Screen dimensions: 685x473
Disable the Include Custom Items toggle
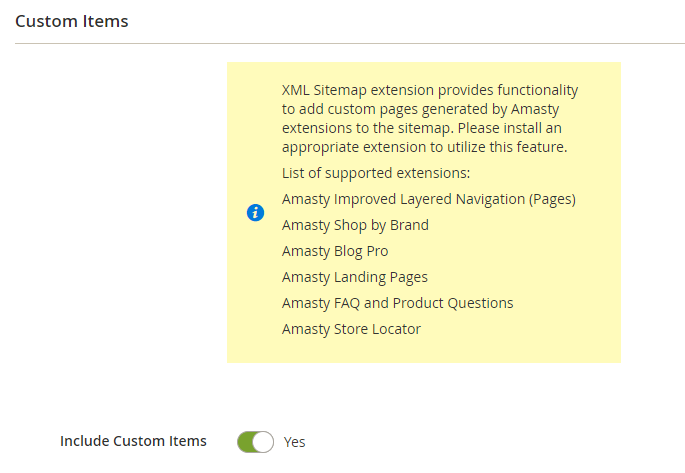tap(256, 442)
